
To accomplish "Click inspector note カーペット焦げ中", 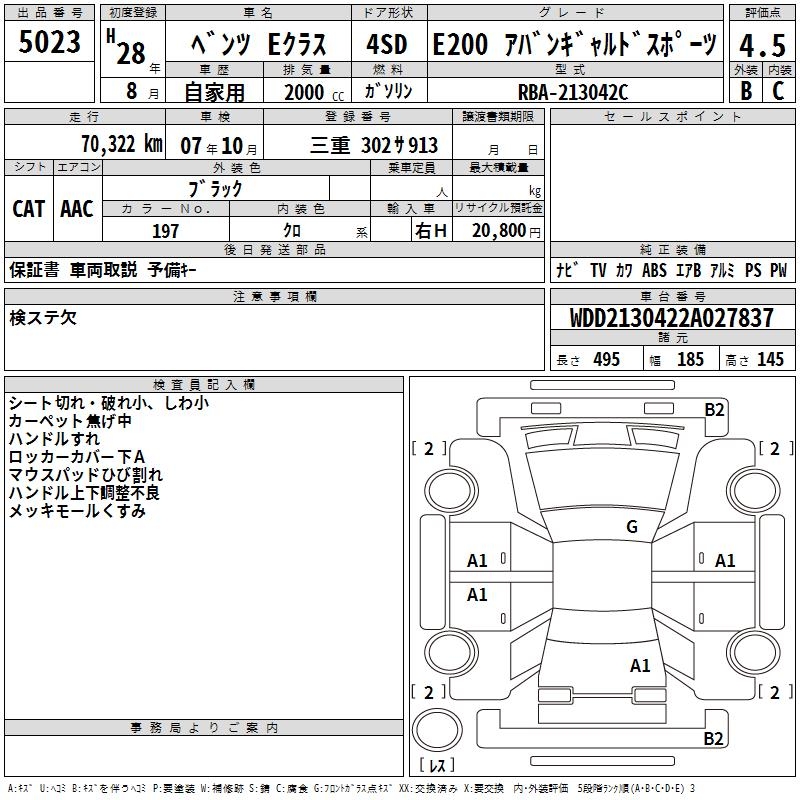I will [70, 421].
